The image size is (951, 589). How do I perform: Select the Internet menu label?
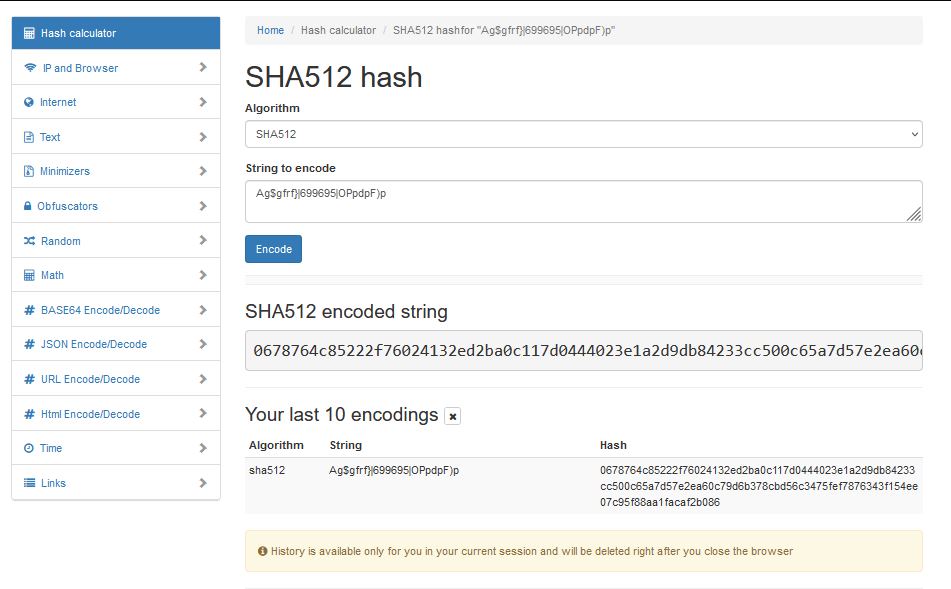click(58, 103)
